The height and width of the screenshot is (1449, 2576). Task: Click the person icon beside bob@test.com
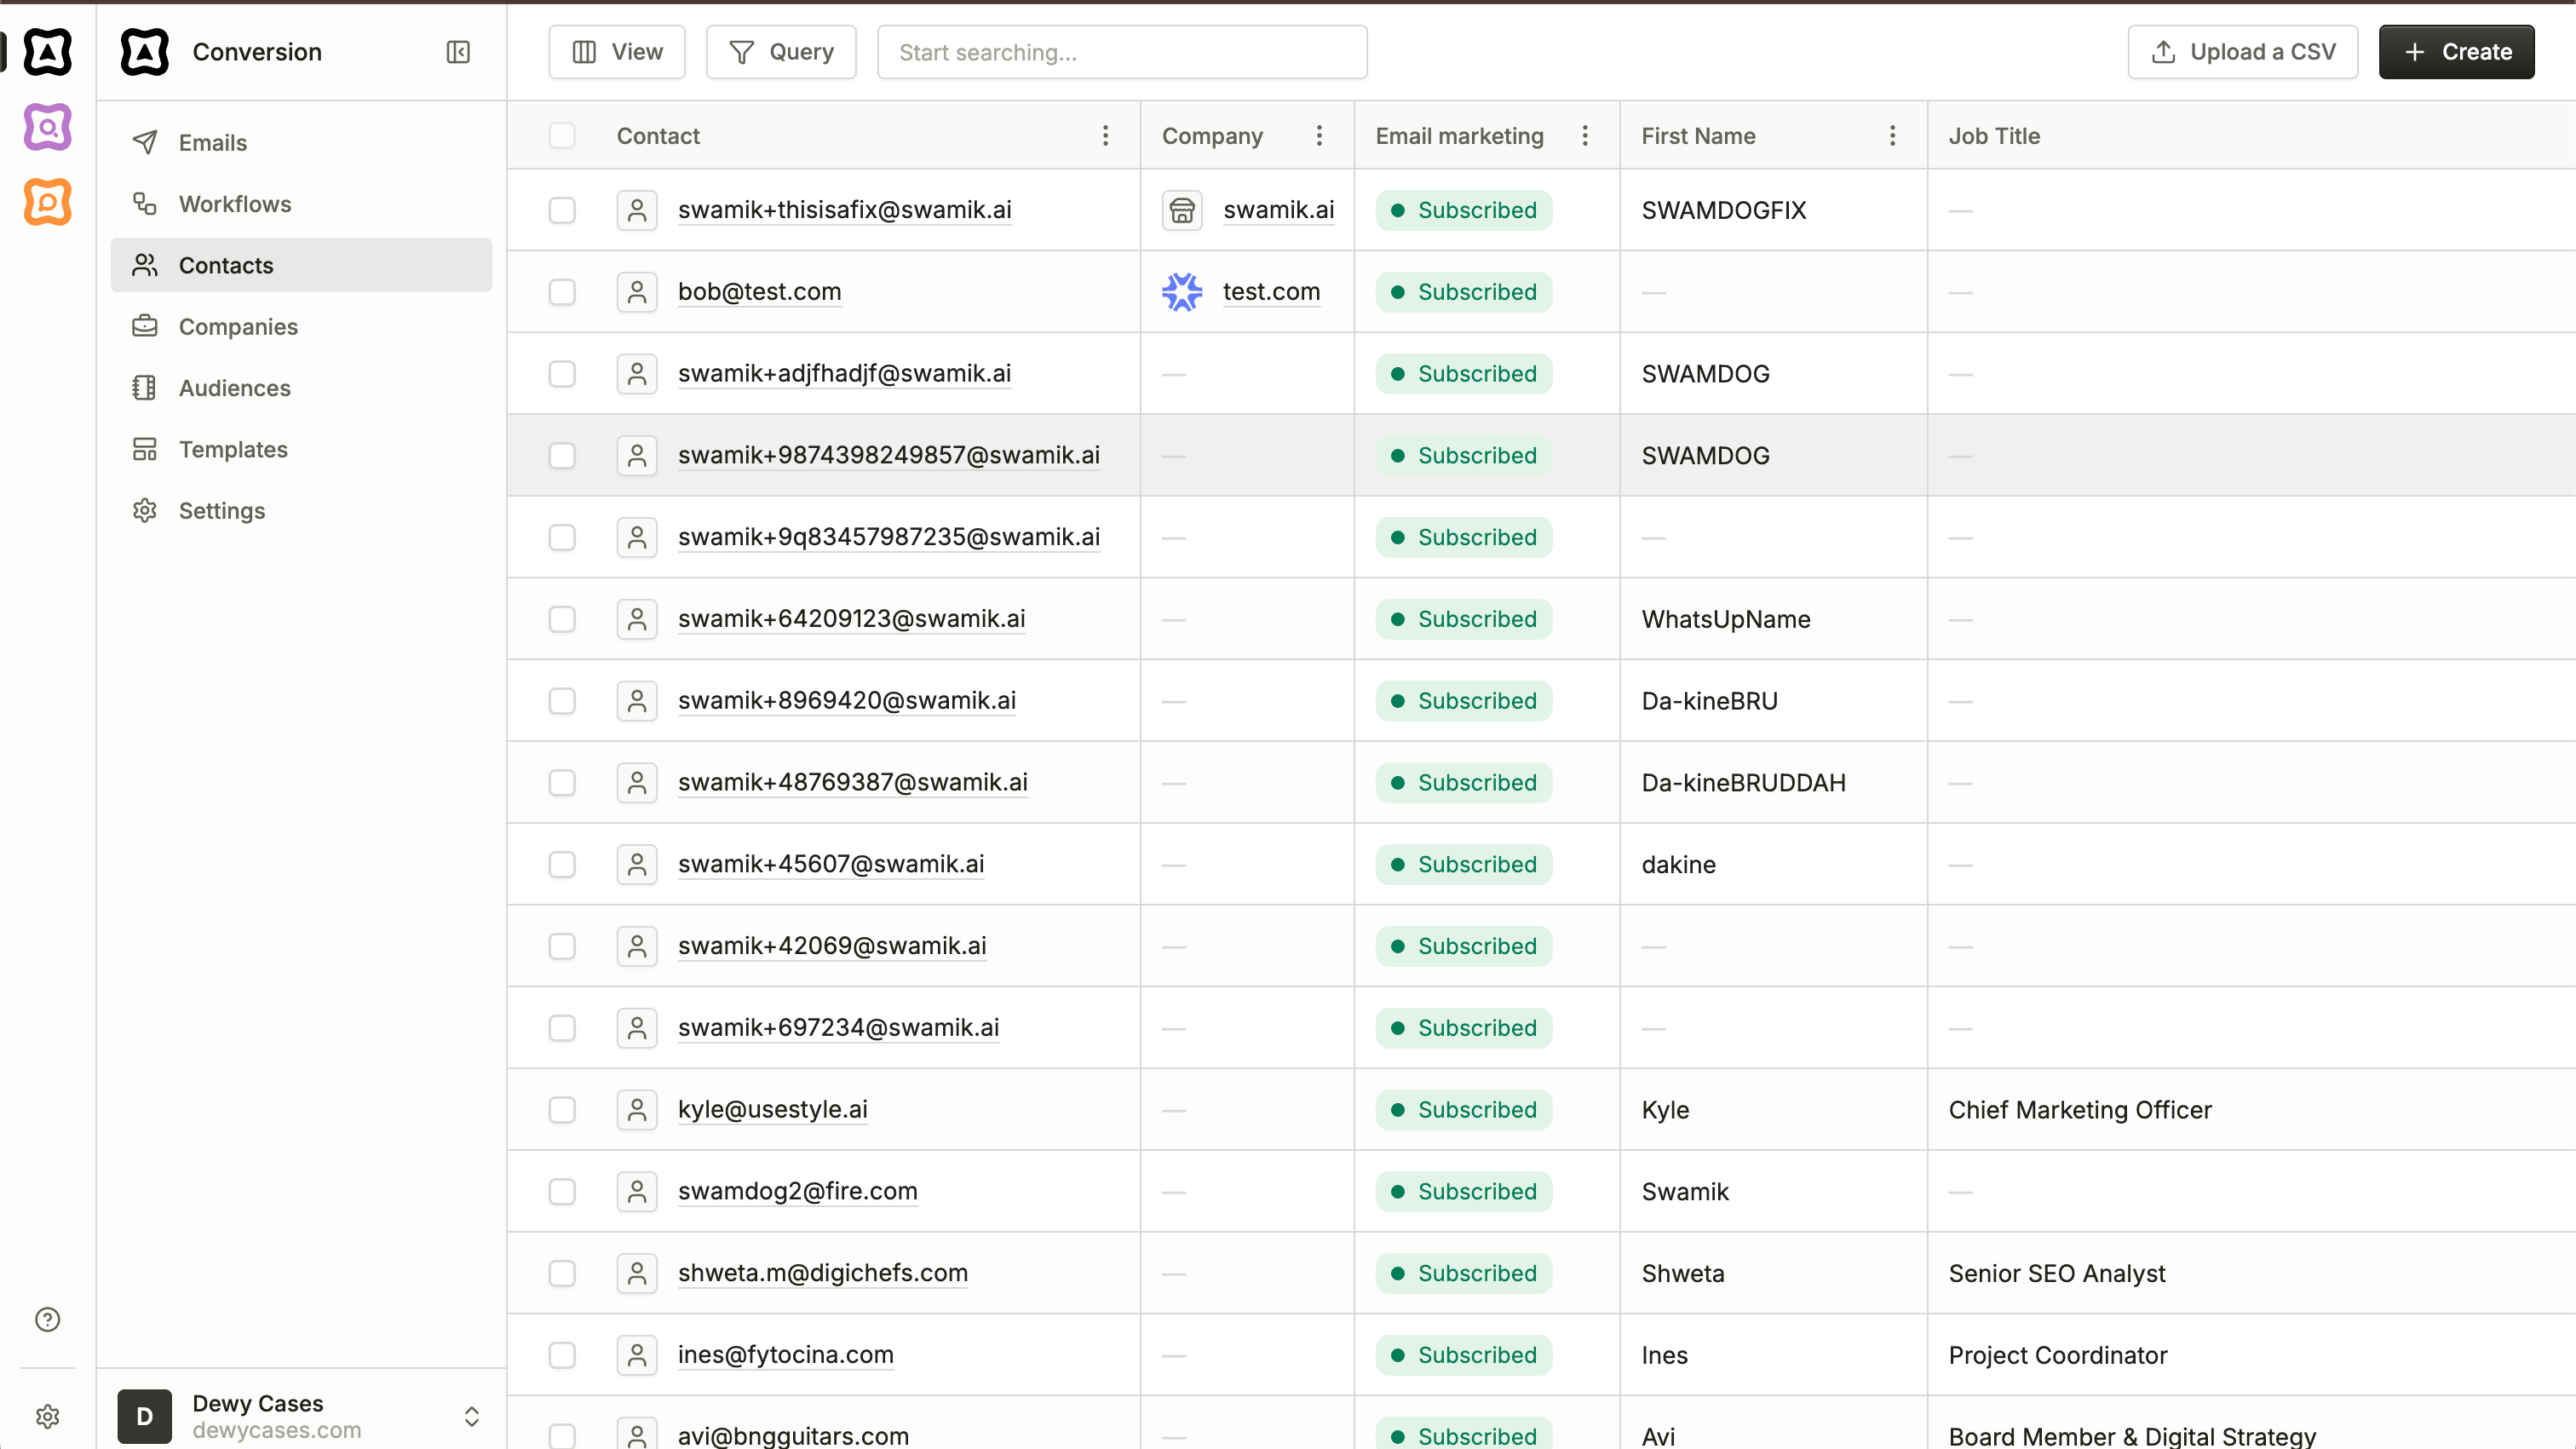pos(636,292)
